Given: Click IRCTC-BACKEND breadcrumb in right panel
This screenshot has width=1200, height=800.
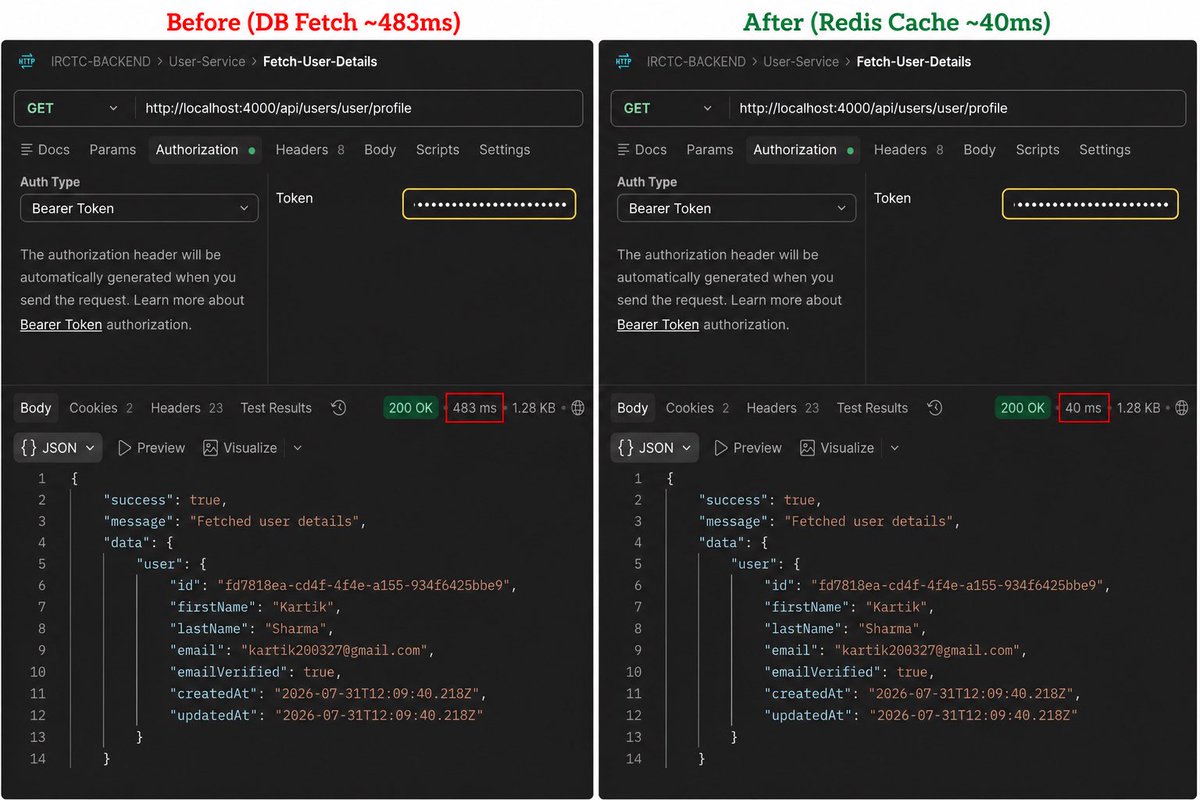Looking at the screenshot, I should click(696, 61).
